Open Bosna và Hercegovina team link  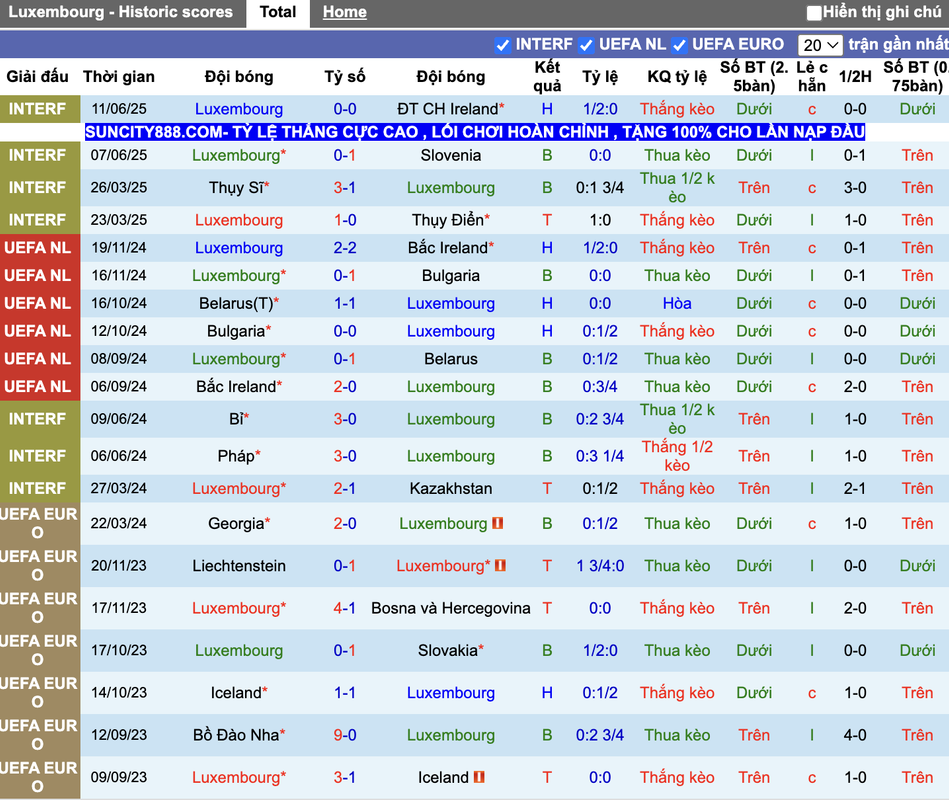[x=450, y=608]
